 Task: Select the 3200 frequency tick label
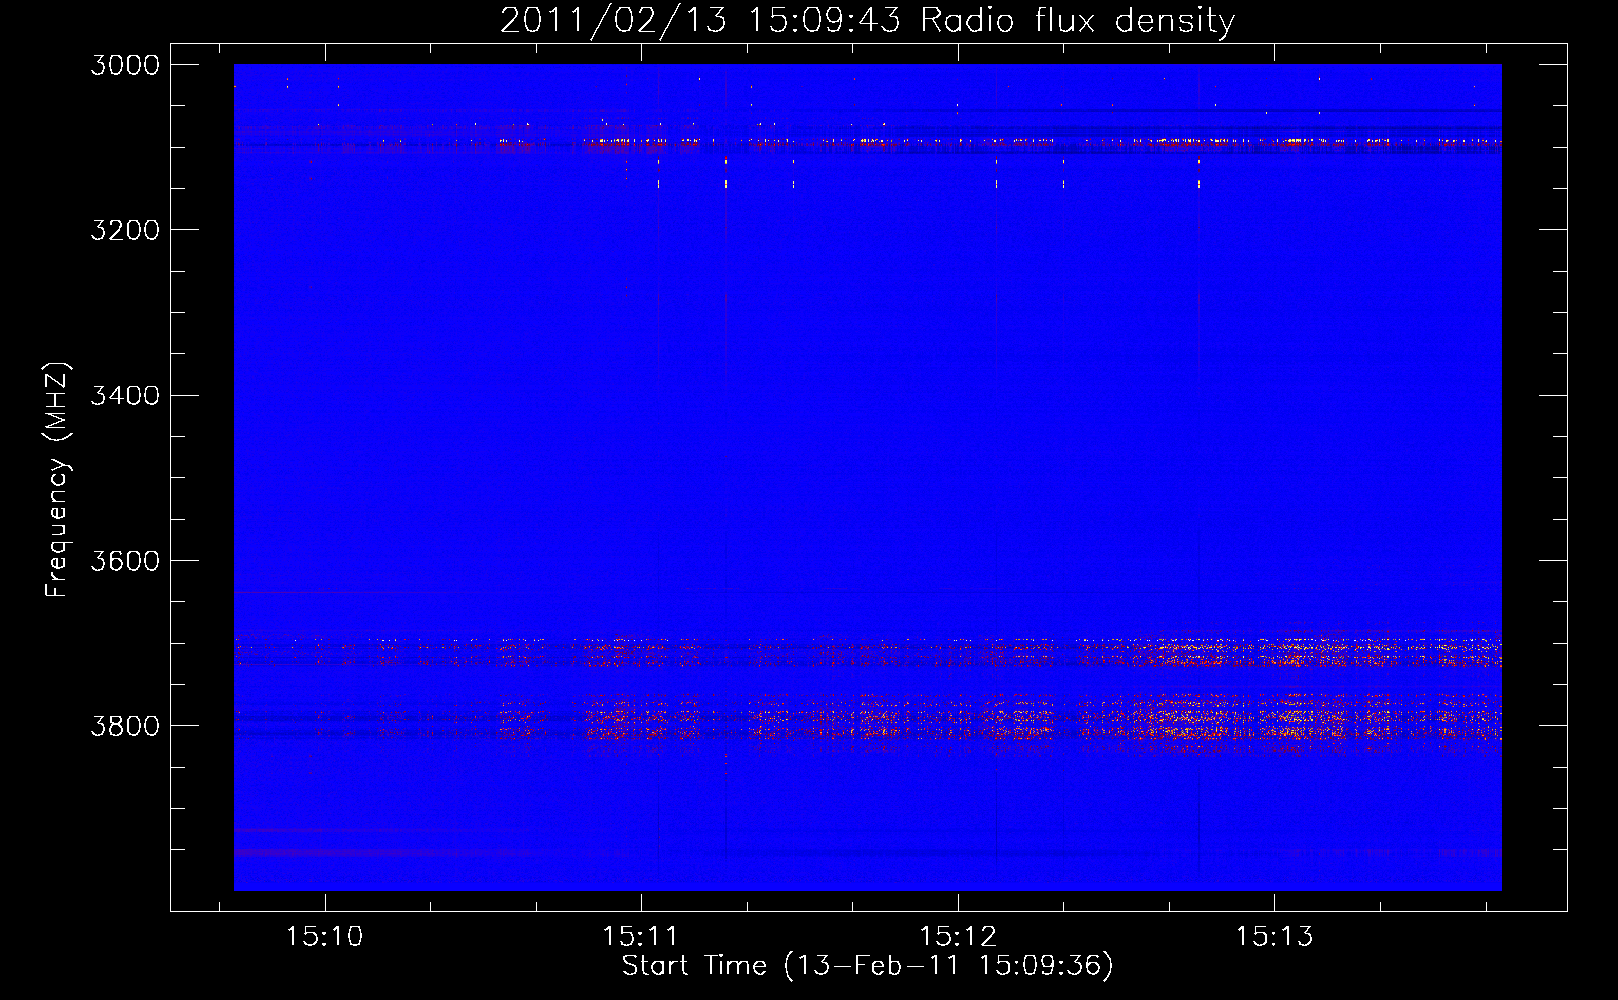click(125, 230)
